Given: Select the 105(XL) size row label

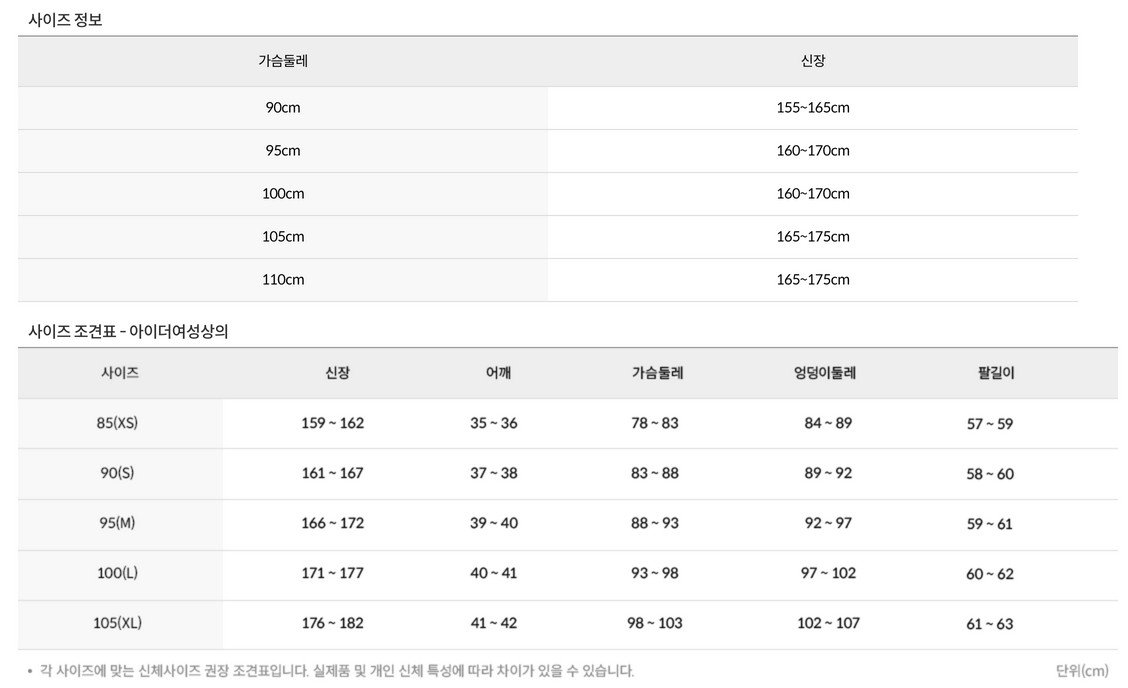Looking at the screenshot, I should click(x=118, y=622).
